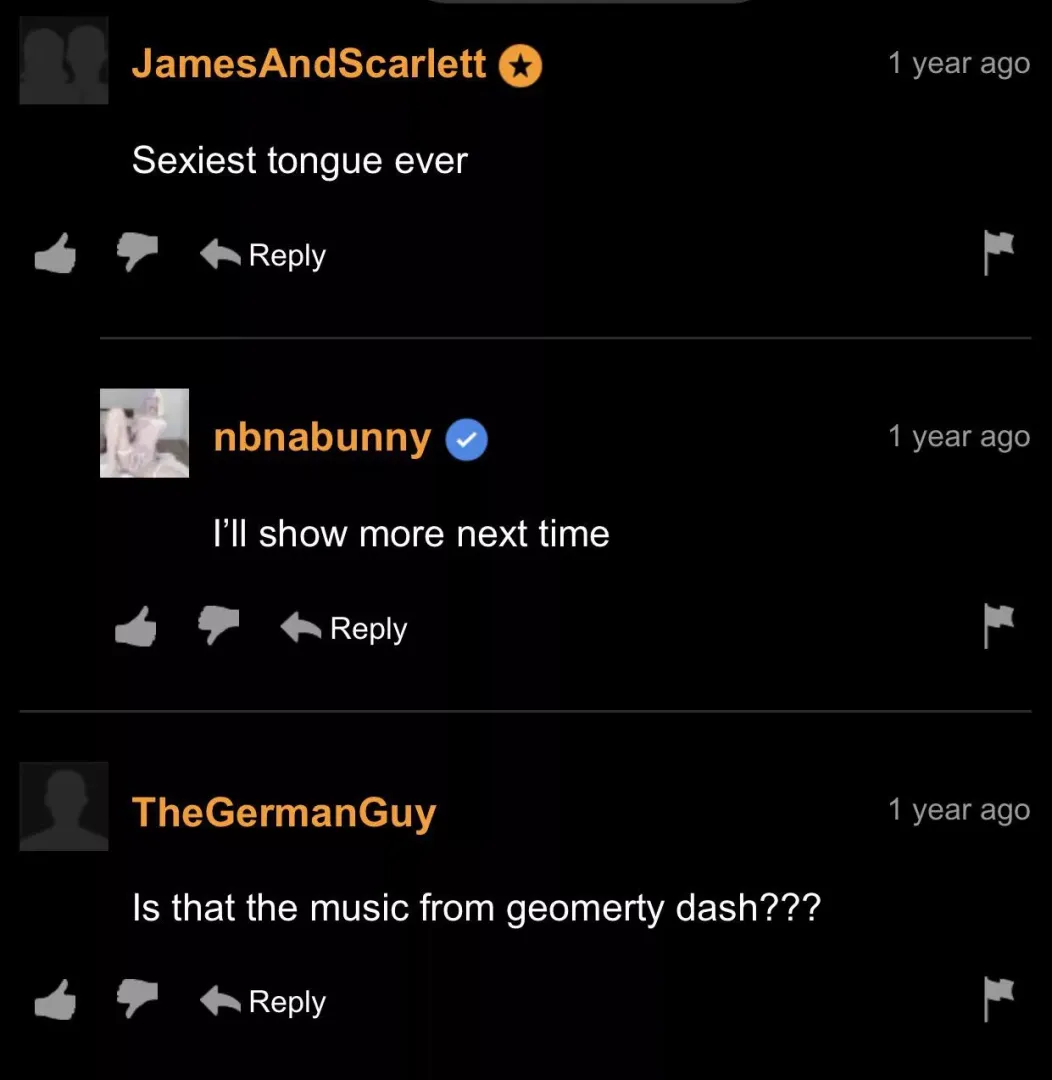
Task: Open the JamesAndScarlett profile name link
Action: click(x=309, y=63)
